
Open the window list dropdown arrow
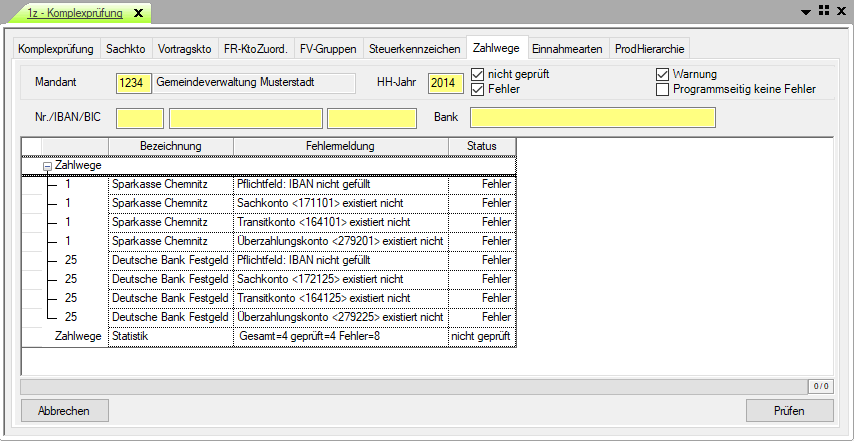806,11
